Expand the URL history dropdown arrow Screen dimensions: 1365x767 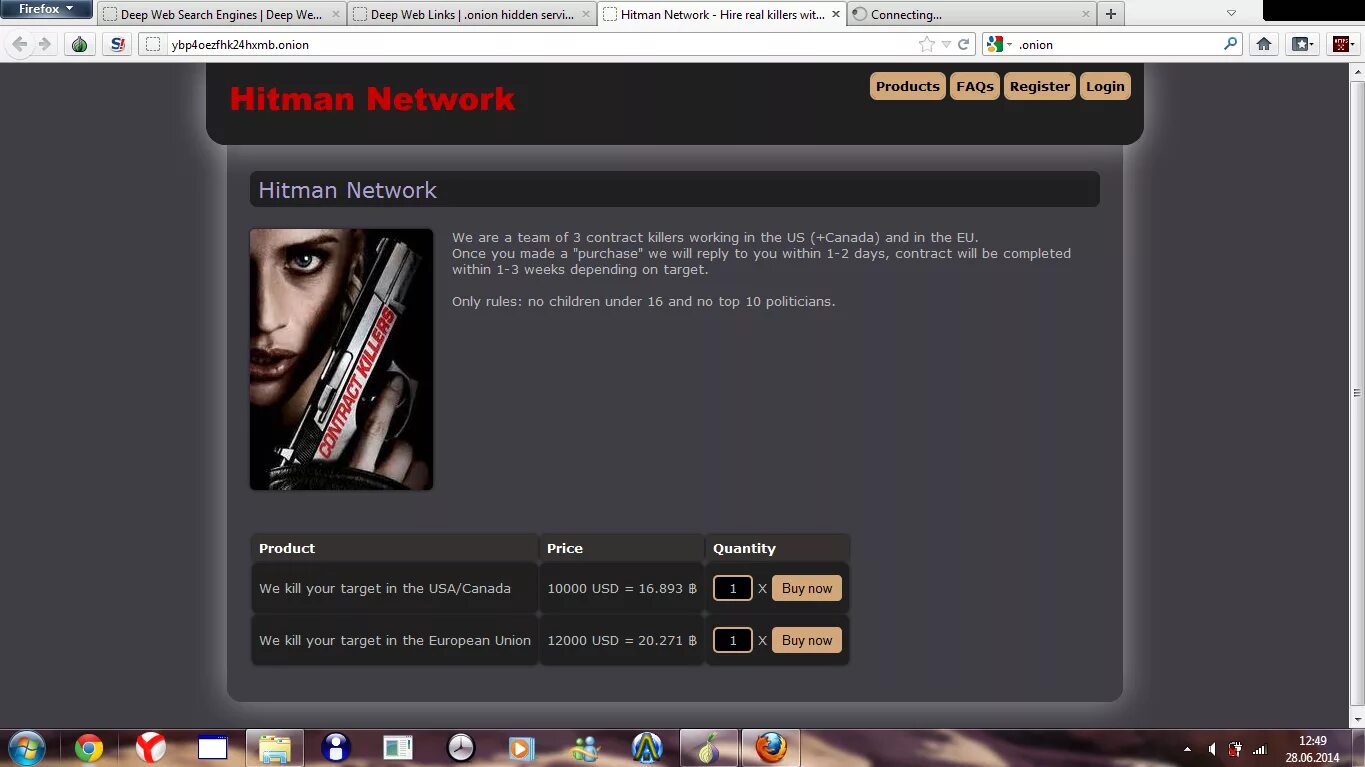tap(946, 44)
